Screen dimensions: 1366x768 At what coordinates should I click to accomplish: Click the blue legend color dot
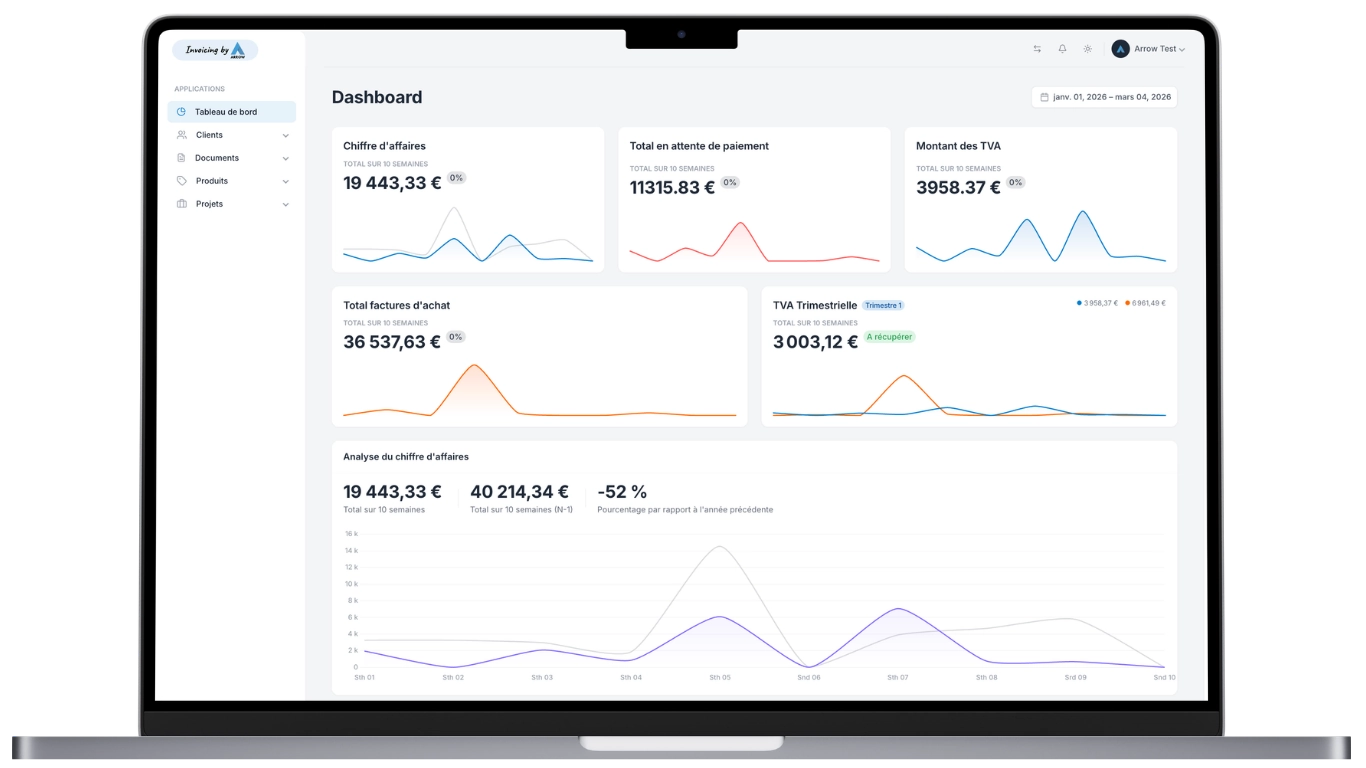point(1078,303)
